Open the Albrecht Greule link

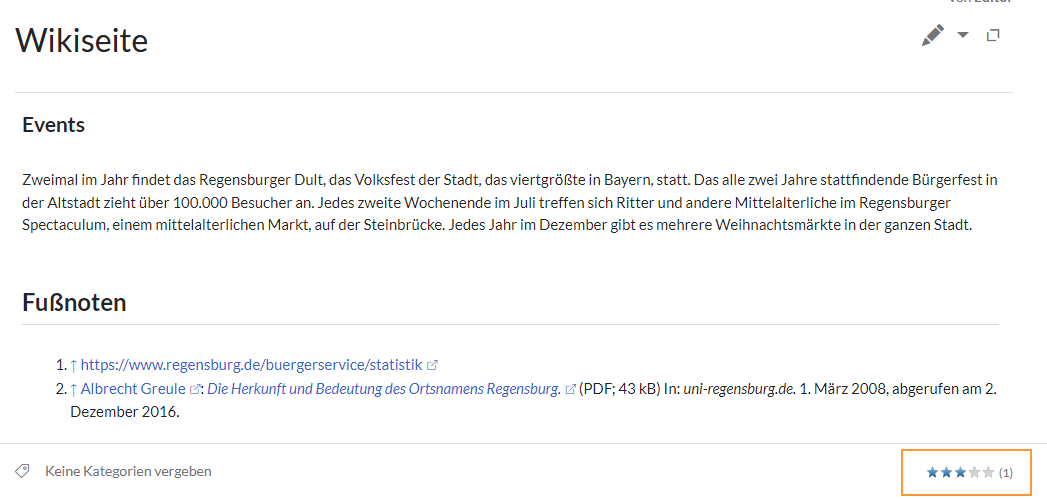point(133,389)
